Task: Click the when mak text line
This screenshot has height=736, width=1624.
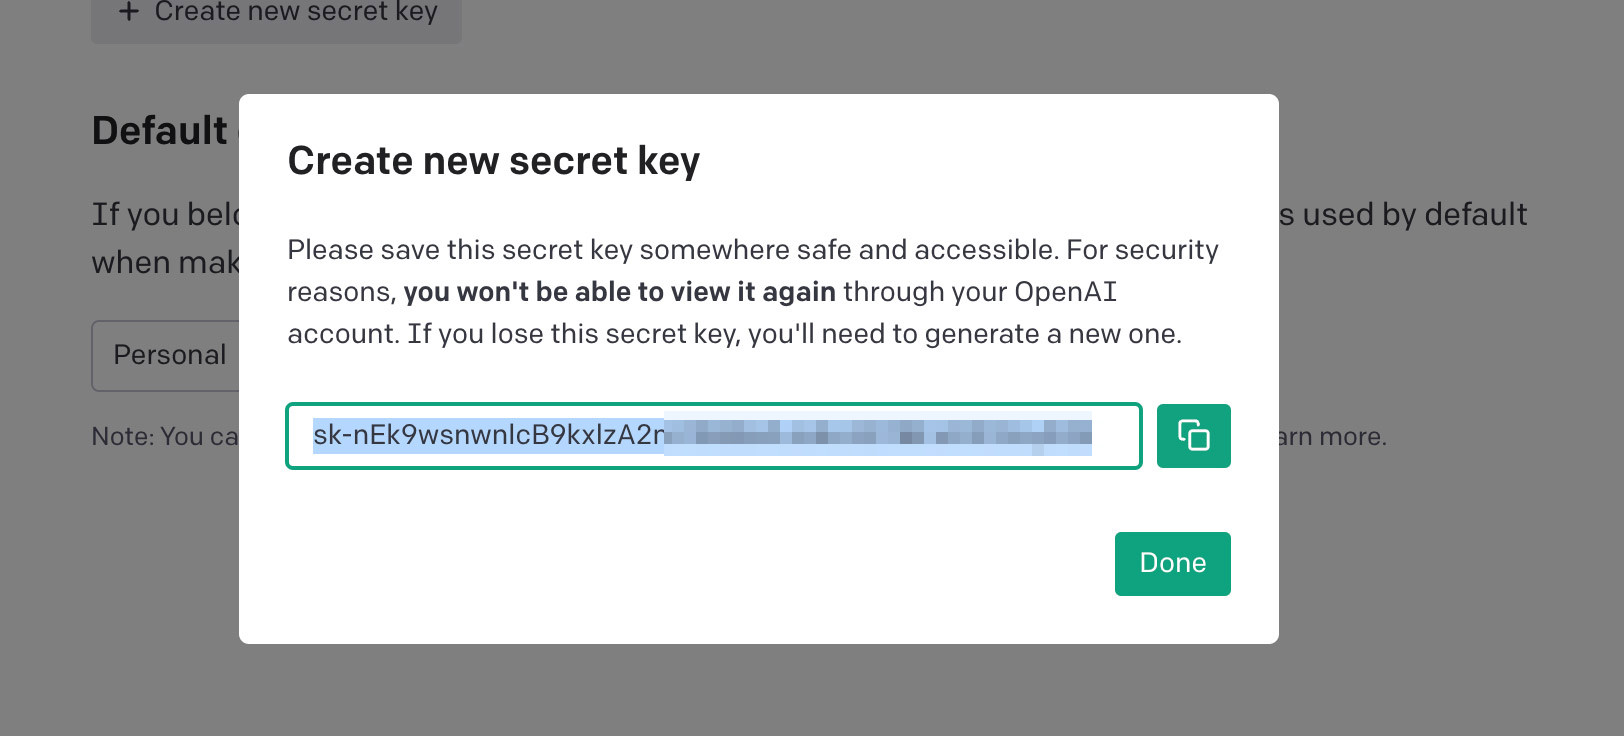Action: pos(166,263)
